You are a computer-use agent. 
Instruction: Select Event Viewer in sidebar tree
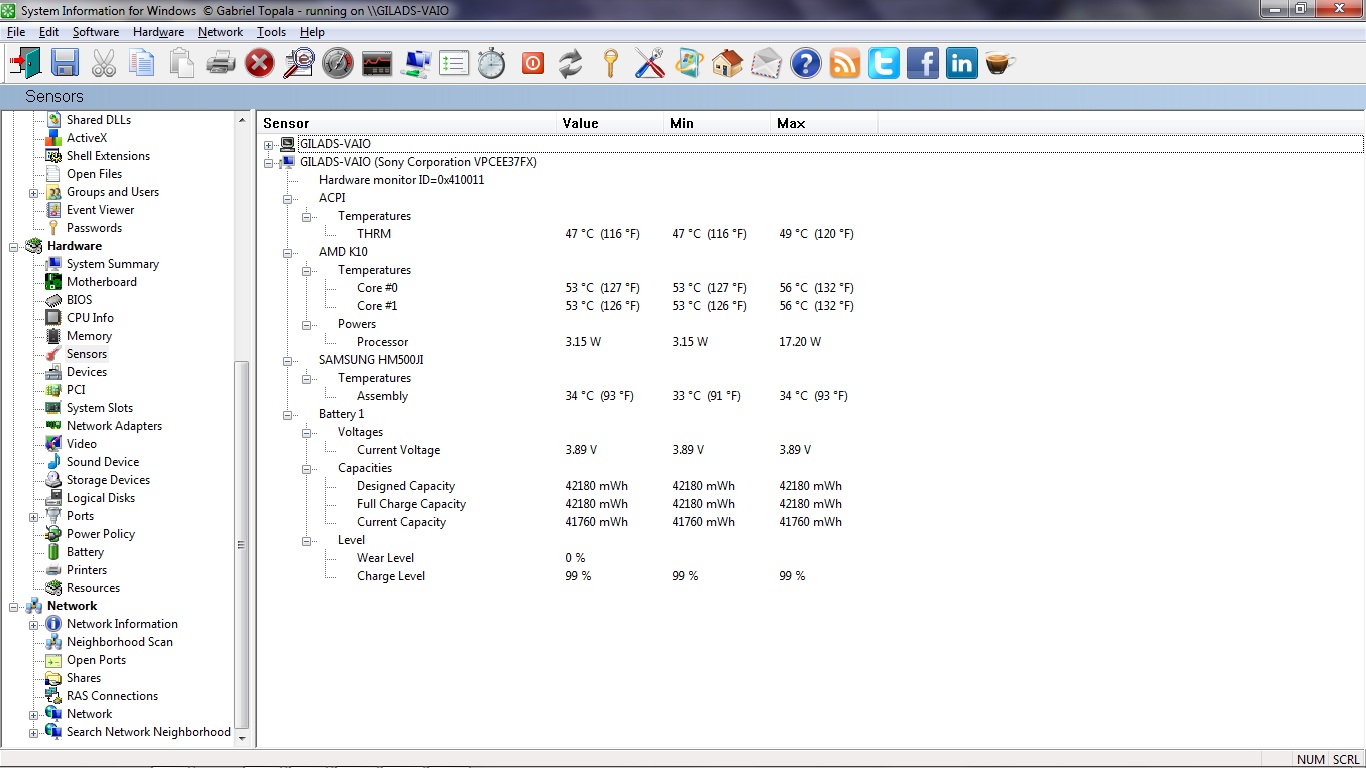(100, 210)
